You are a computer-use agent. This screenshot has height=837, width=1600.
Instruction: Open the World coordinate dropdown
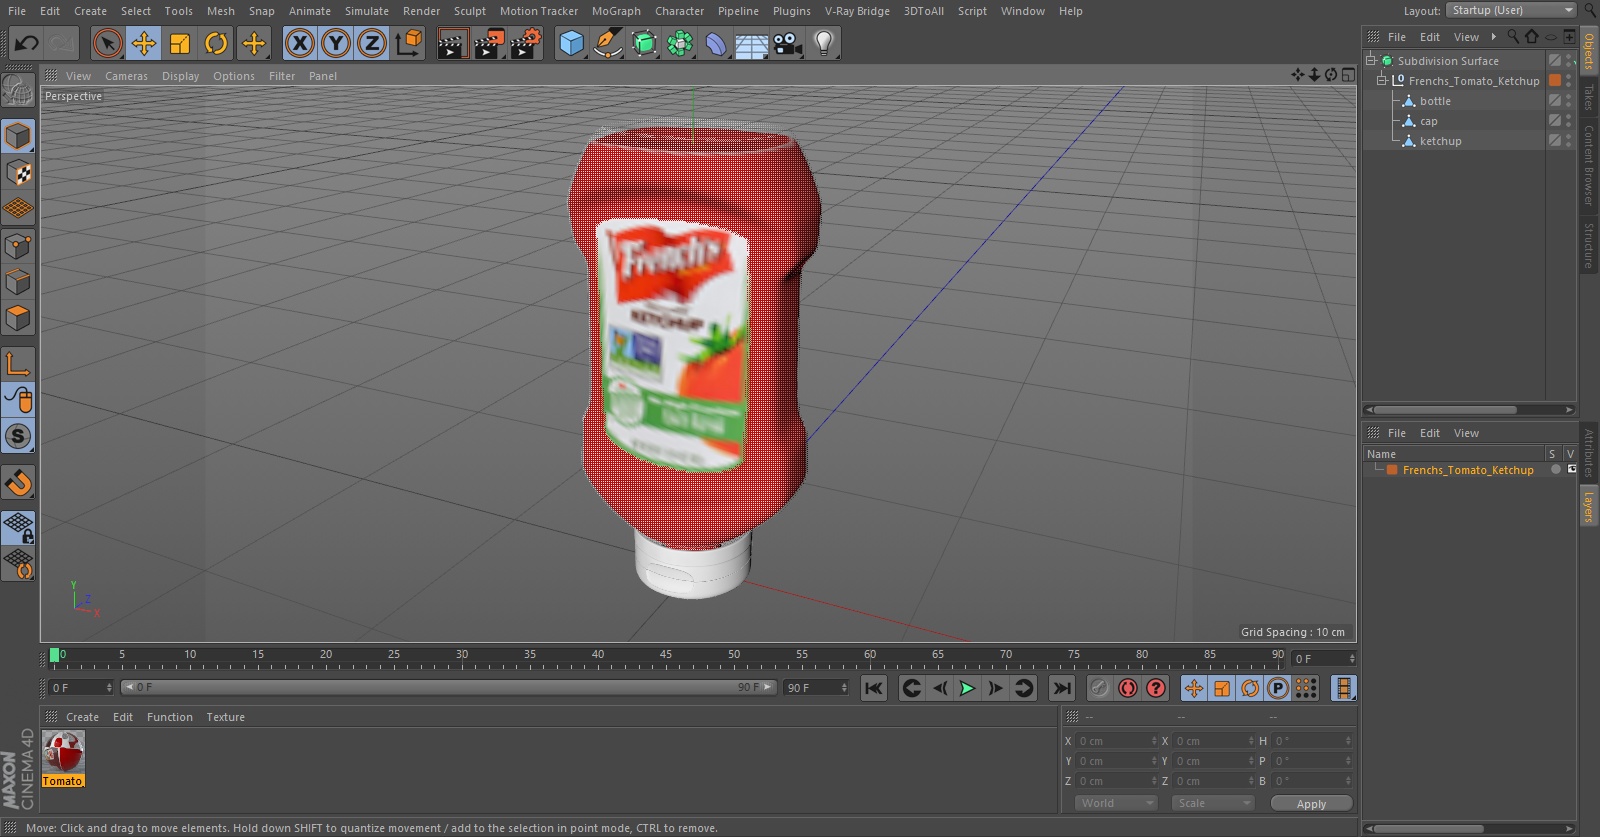[1116, 803]
